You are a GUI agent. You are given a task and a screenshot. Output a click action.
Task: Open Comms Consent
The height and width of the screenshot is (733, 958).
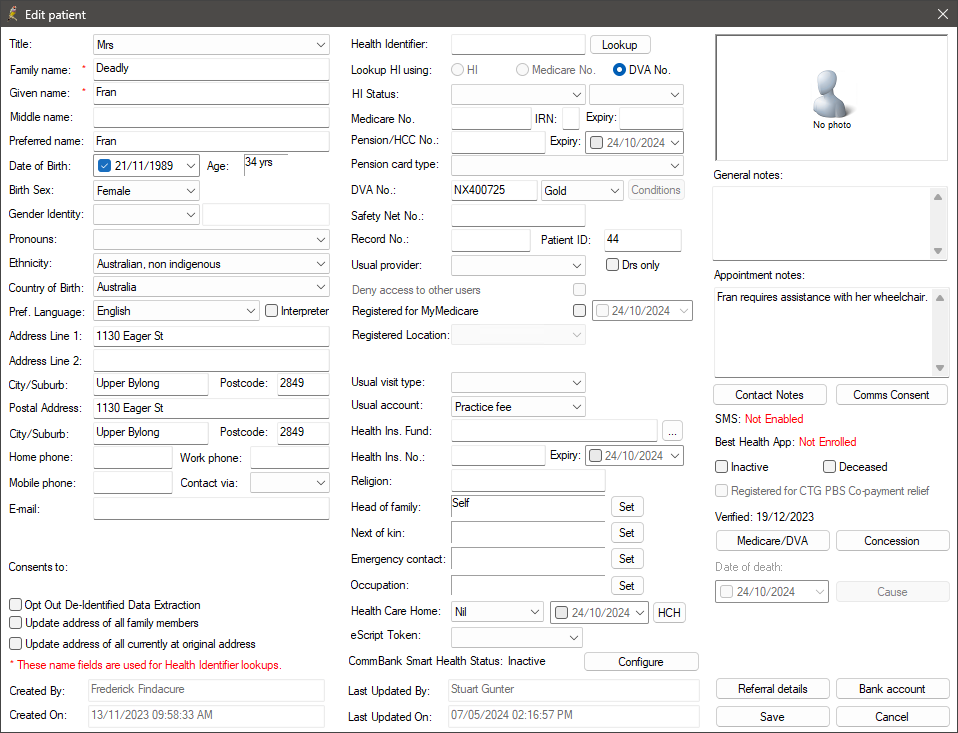click(891, 395)
